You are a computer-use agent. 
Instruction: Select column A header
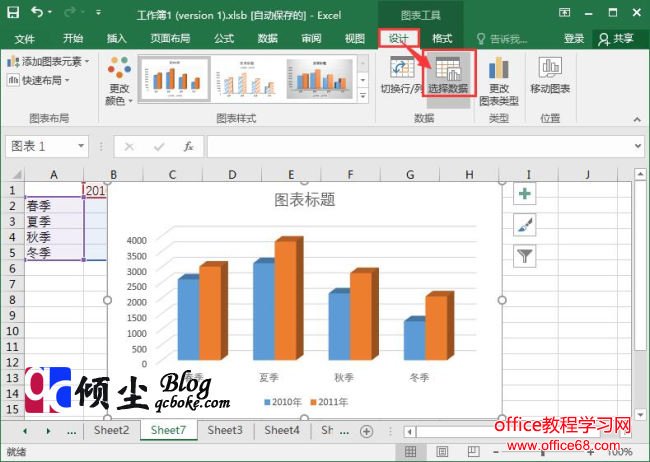(x=54, y=175)
